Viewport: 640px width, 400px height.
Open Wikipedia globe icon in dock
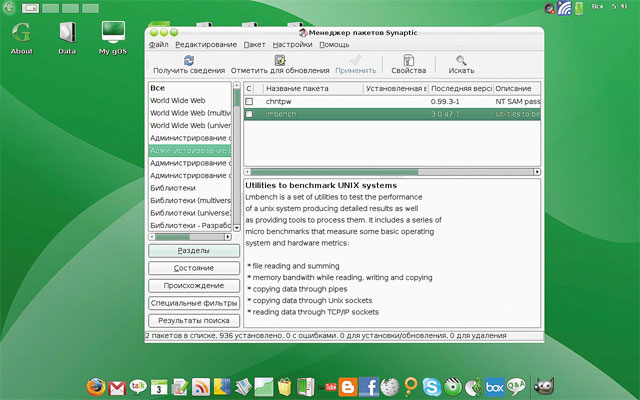tap(390, 387)
